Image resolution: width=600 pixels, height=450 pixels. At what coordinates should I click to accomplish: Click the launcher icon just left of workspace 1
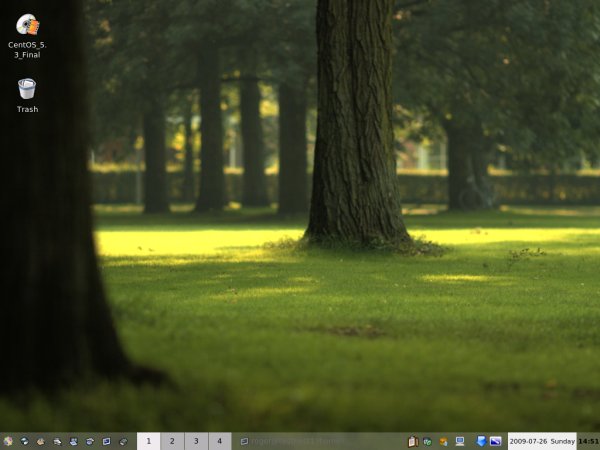tap(123, 441)
